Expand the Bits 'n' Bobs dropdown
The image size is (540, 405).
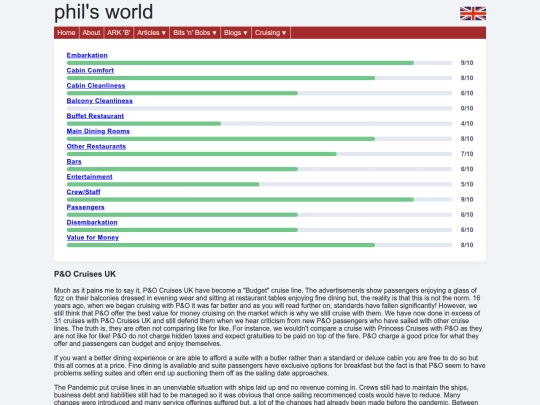click(x=195, y=33)
